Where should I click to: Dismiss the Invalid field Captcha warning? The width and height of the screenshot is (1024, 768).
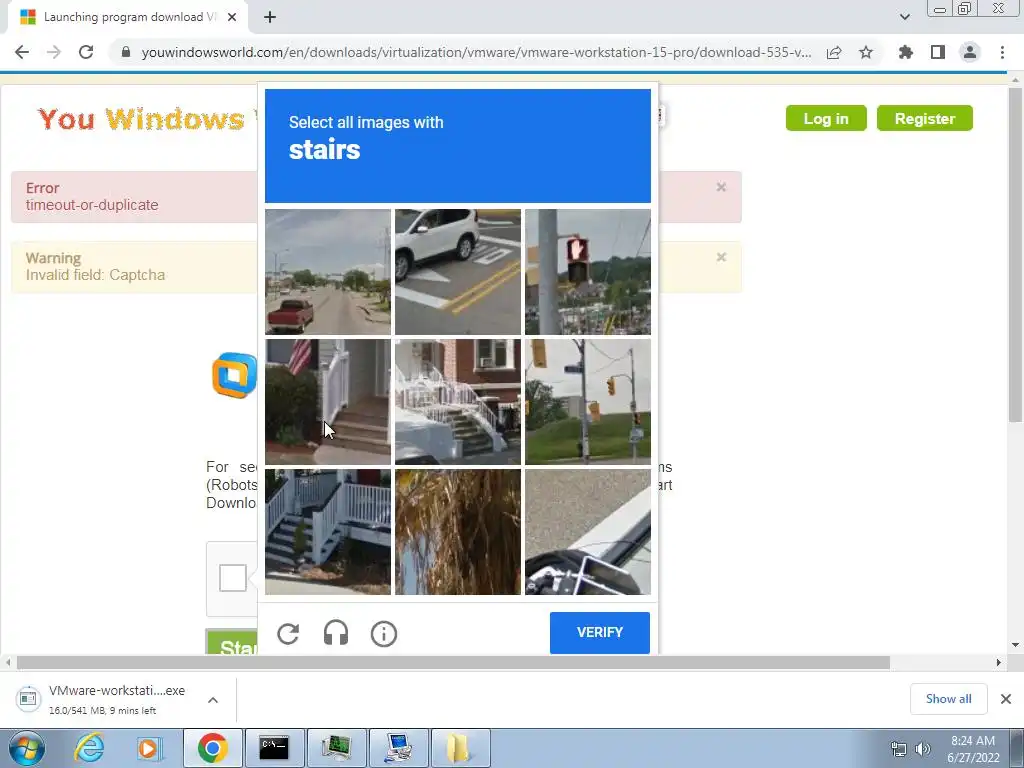click(x=721, y=257)
